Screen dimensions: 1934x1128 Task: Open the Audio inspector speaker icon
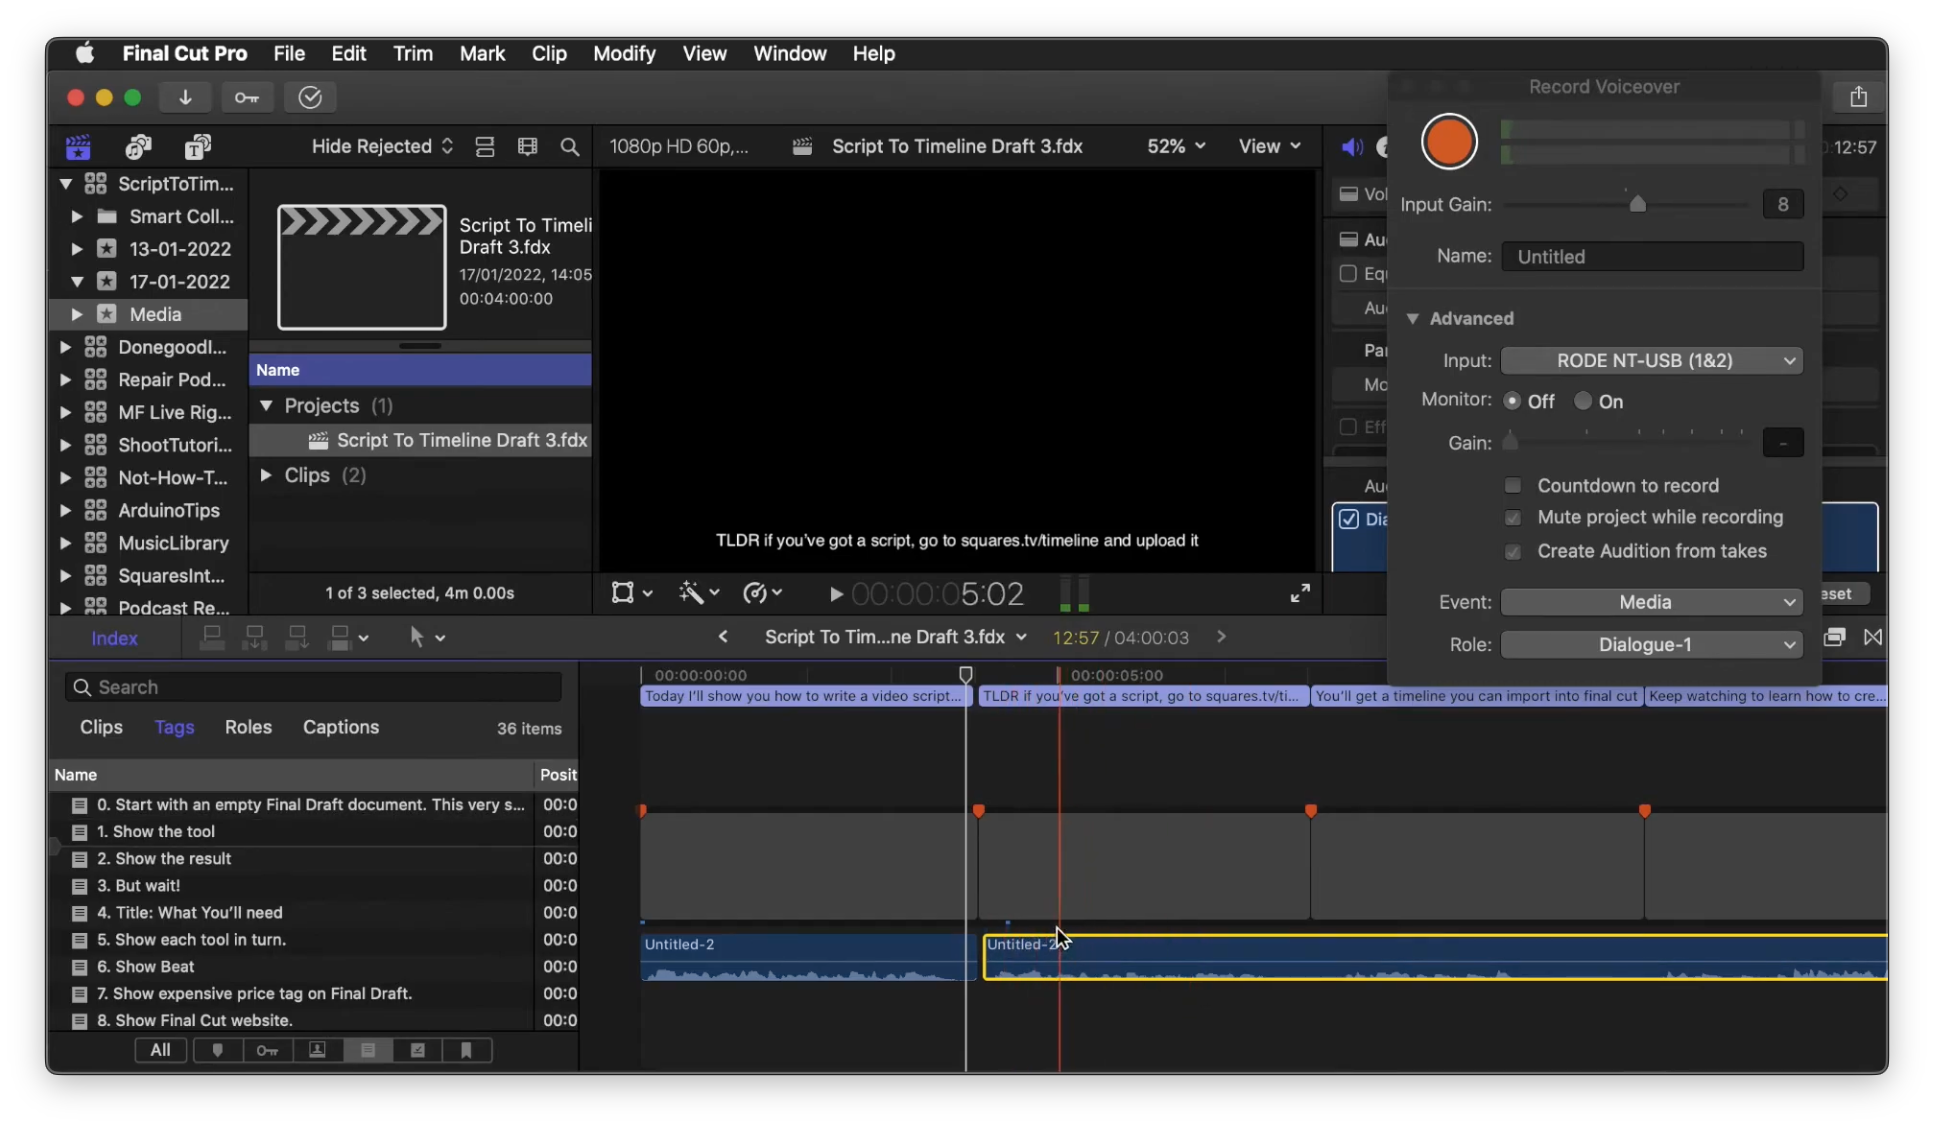pyautogui.click(x=1352, y=147)
